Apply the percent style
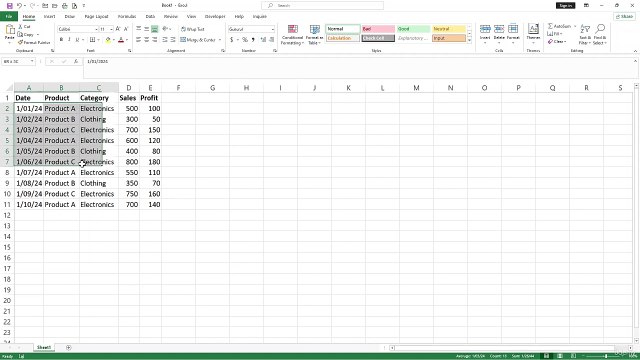 [x=244, y=40]
